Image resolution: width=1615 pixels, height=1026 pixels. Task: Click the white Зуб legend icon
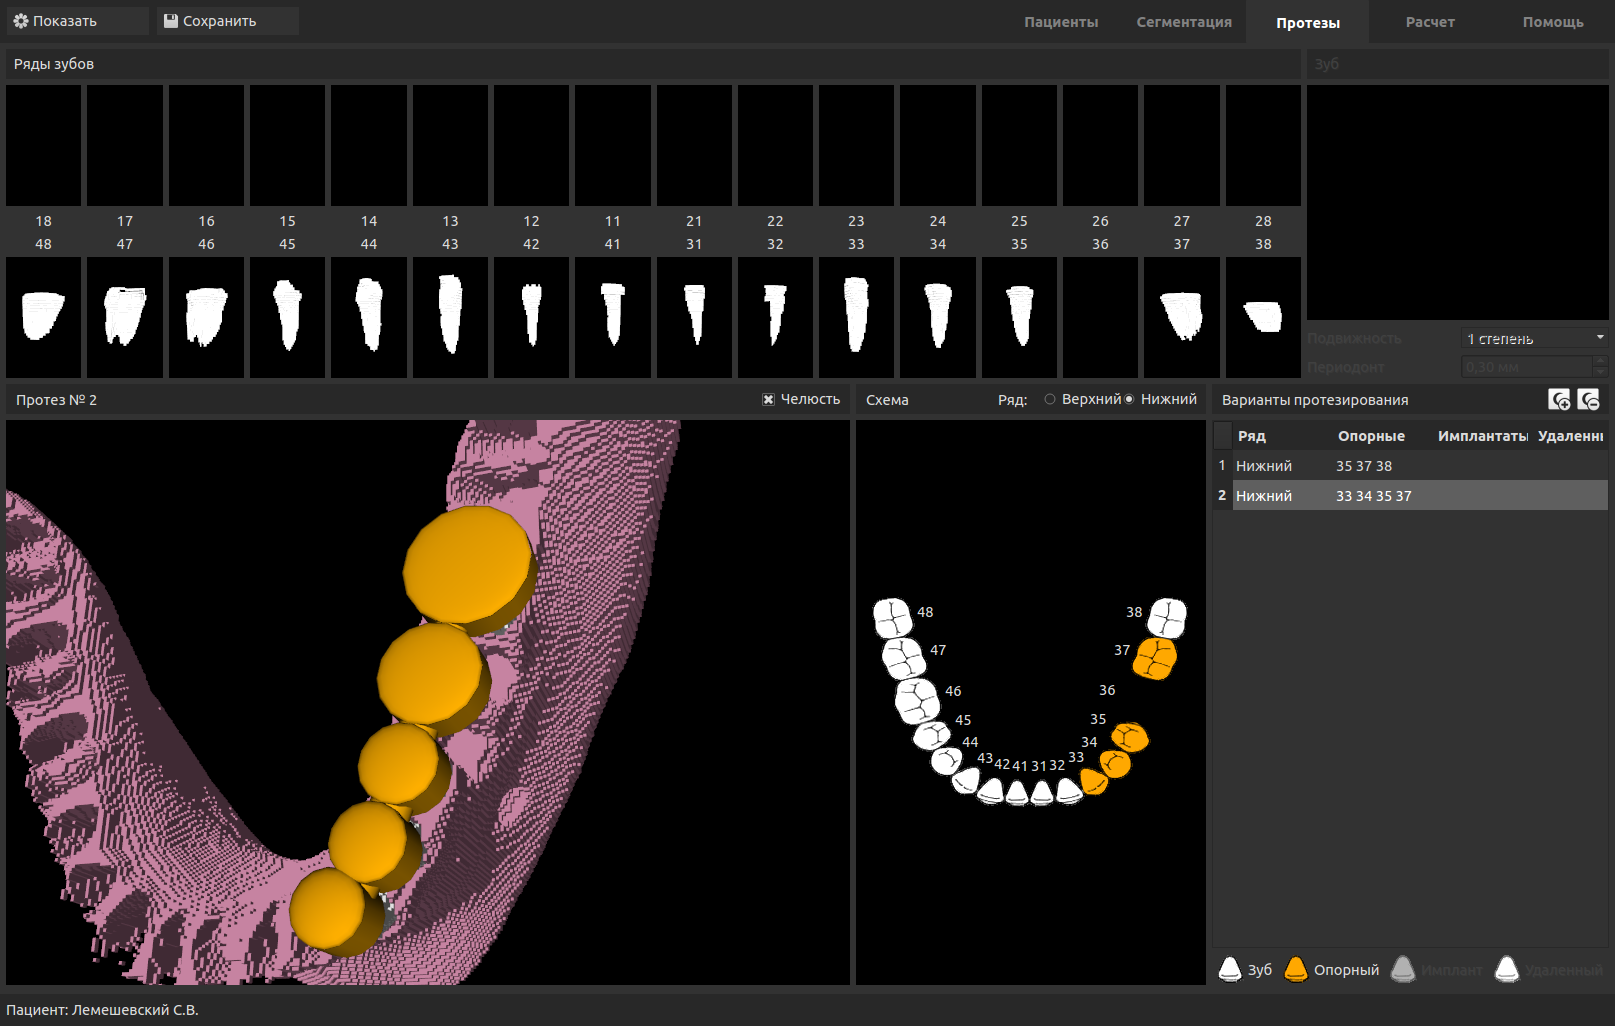coord(1230,969)
